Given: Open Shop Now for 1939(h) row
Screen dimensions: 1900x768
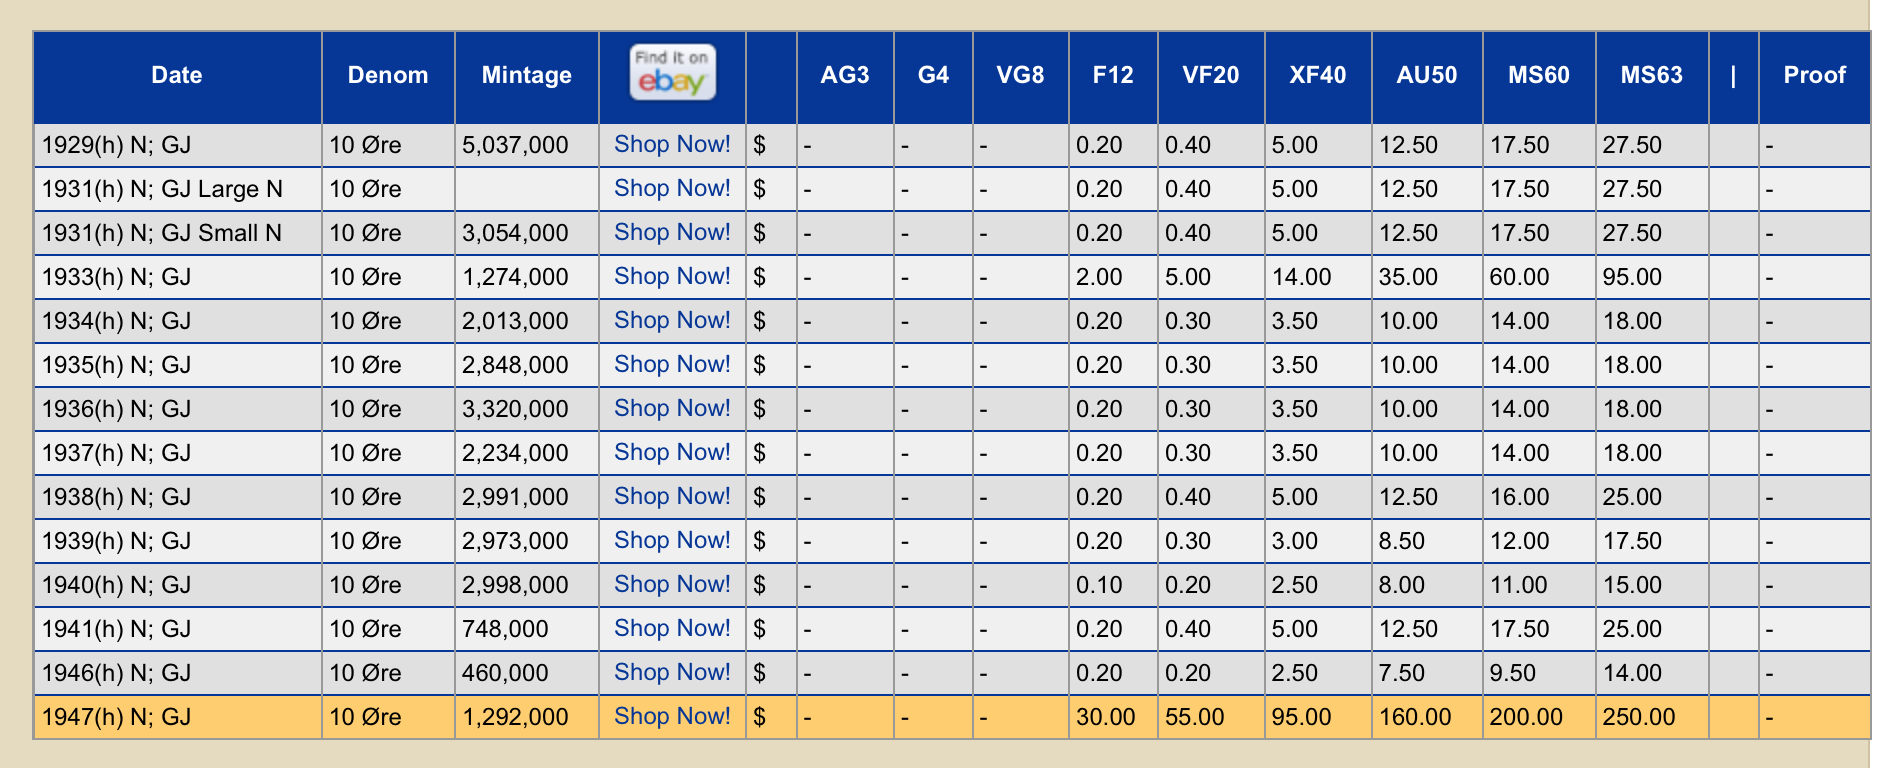Looking at the screenshot, I should coord(672,540).
